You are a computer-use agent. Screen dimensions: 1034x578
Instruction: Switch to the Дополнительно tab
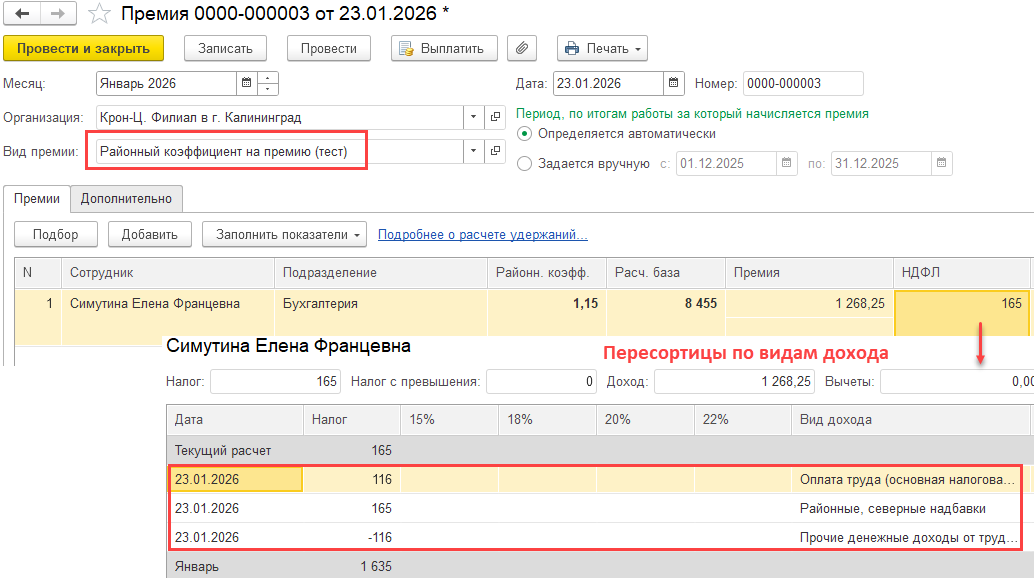[126, 199]
